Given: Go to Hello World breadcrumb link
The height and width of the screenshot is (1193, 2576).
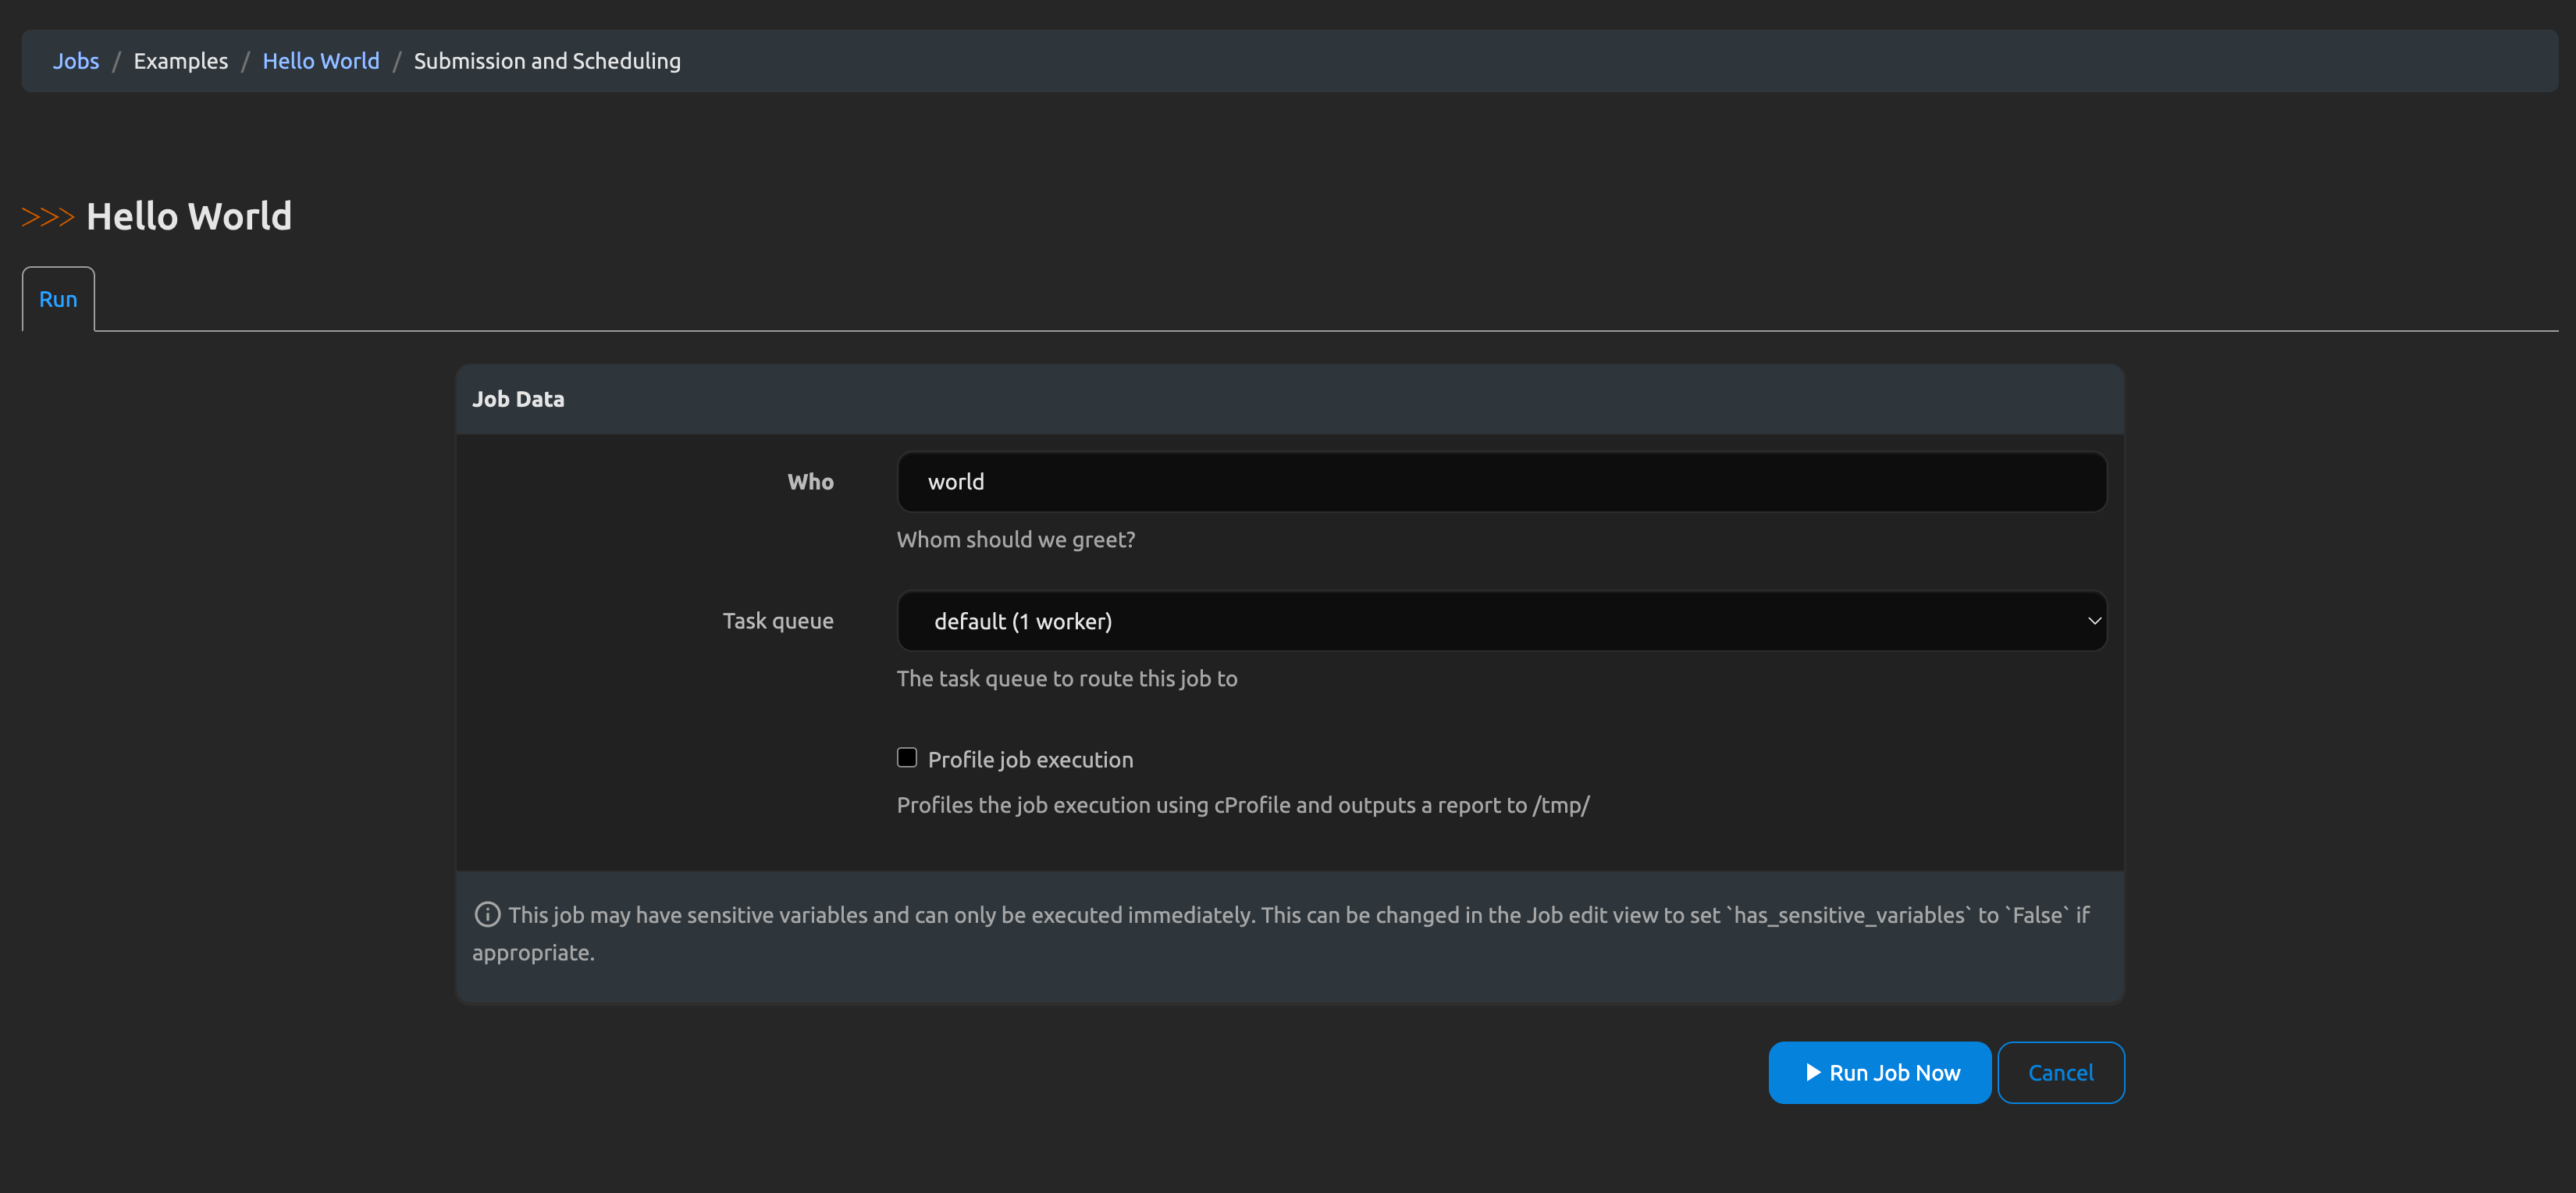Looking at the screenshot, I should click(320, 61).
